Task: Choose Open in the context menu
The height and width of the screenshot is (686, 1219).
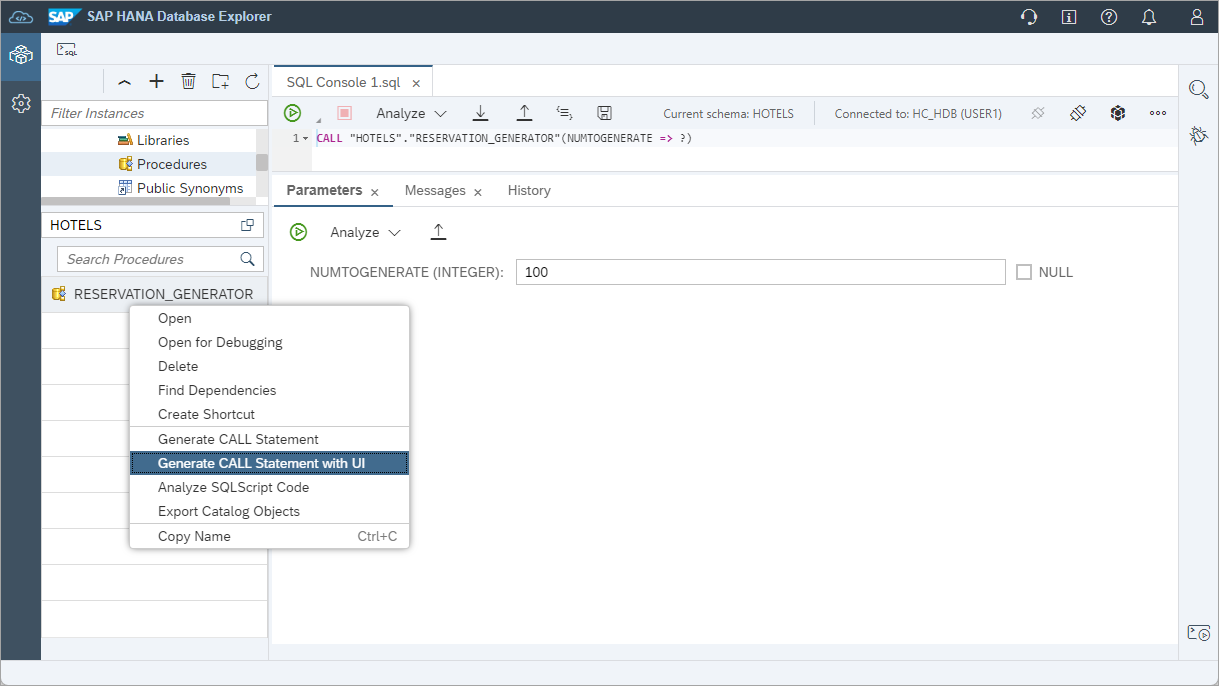Action: (x=269, y=318)
